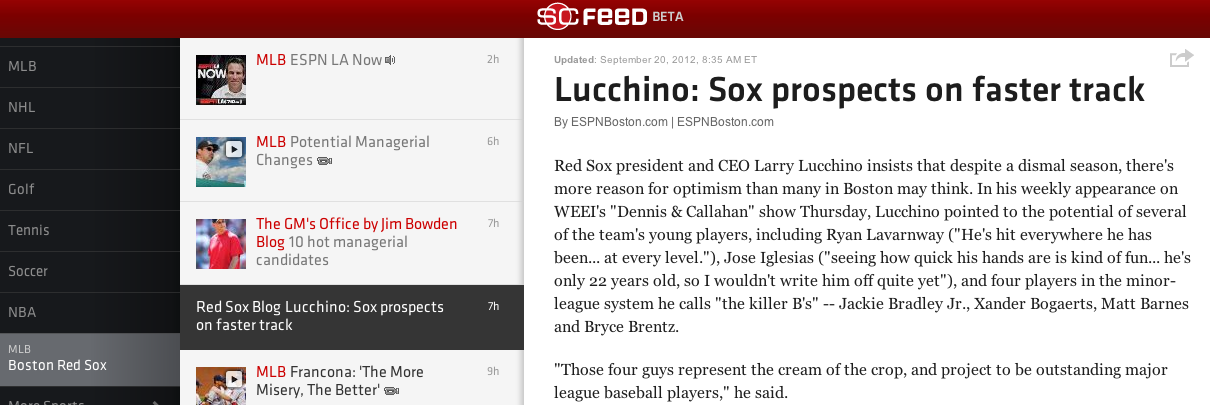
Task: Select NHL in the sports sidebar
Action: pyautogui.click(x=22, y=107)
